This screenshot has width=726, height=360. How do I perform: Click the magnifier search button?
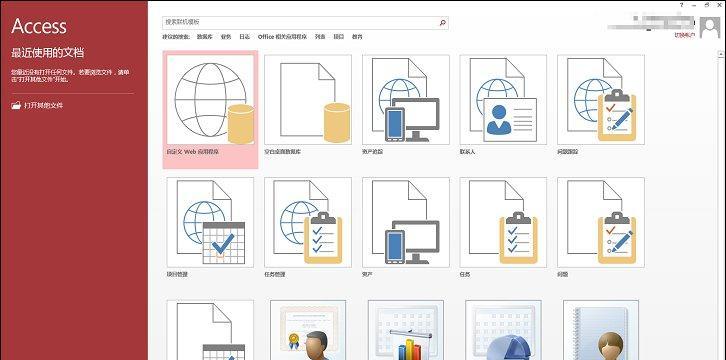pos(443,22)
